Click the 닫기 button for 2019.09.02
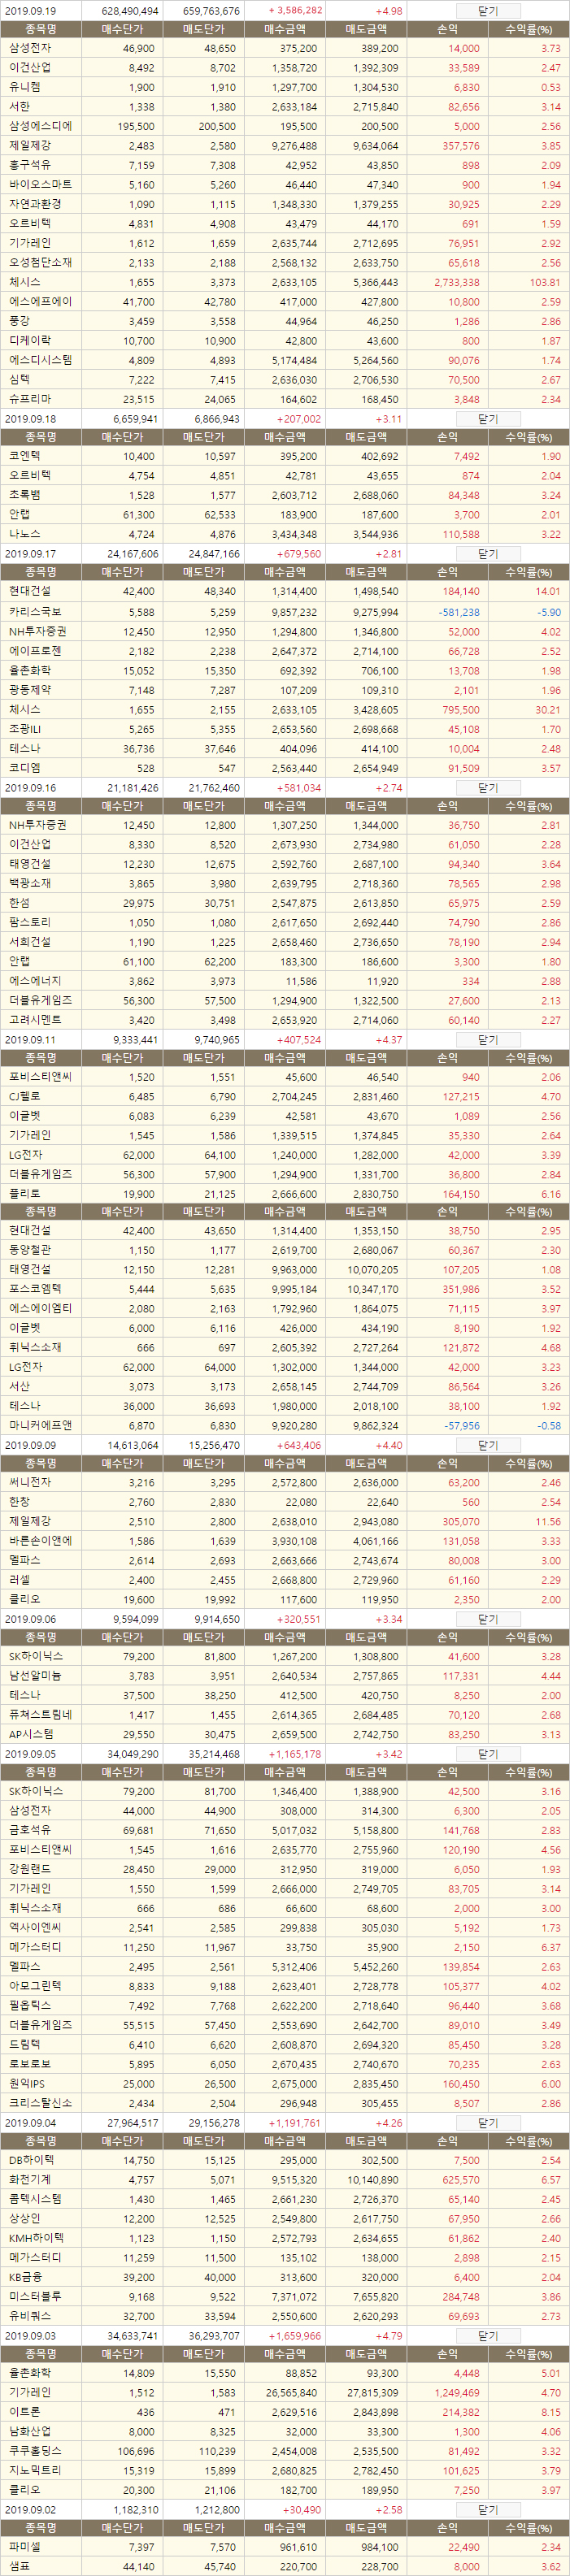Image resolution: width=570 pixels, height=2576 pixels. [x=487, y=2510]
